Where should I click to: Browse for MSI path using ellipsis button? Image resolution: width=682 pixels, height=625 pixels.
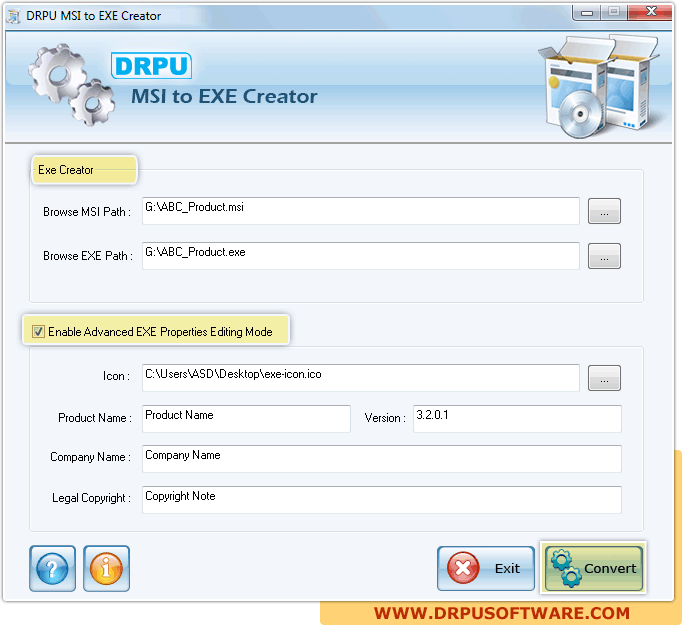click(604, 211)
